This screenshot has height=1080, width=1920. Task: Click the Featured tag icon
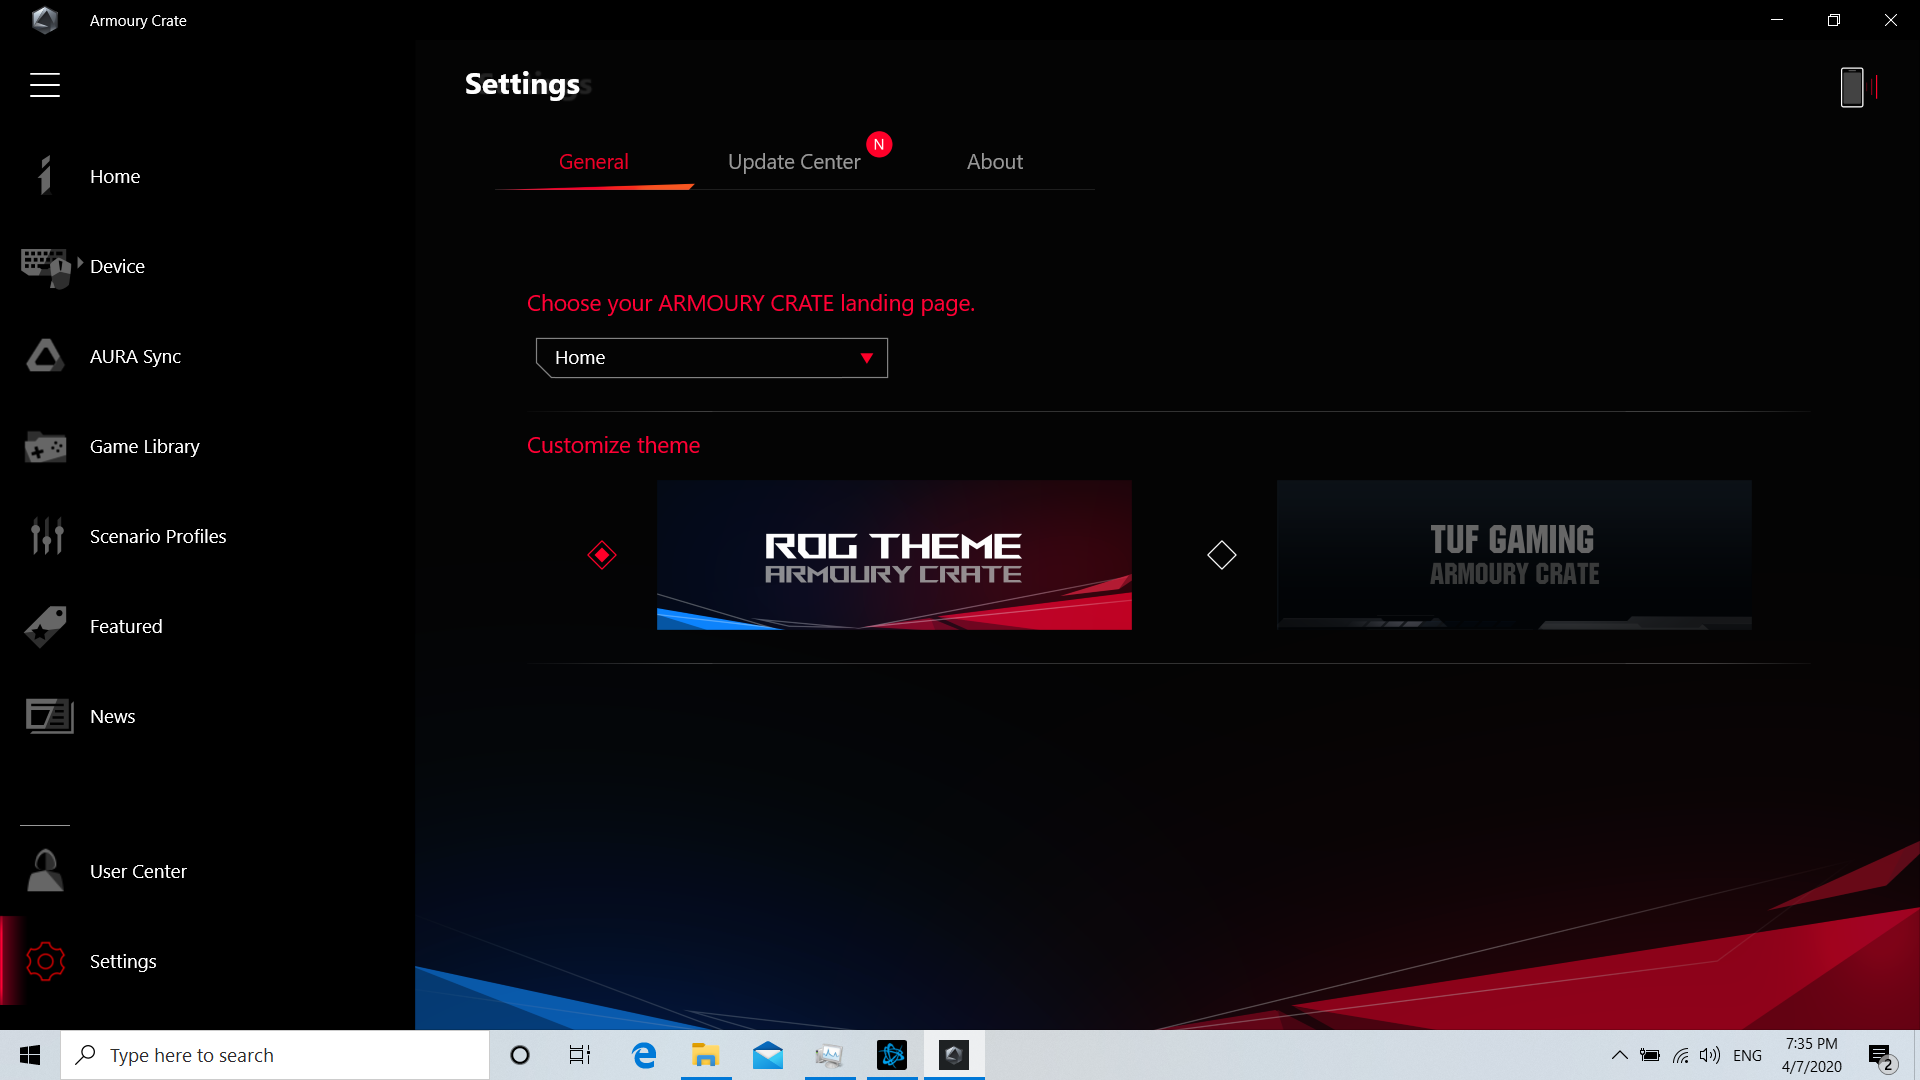(x=45, y=626)
